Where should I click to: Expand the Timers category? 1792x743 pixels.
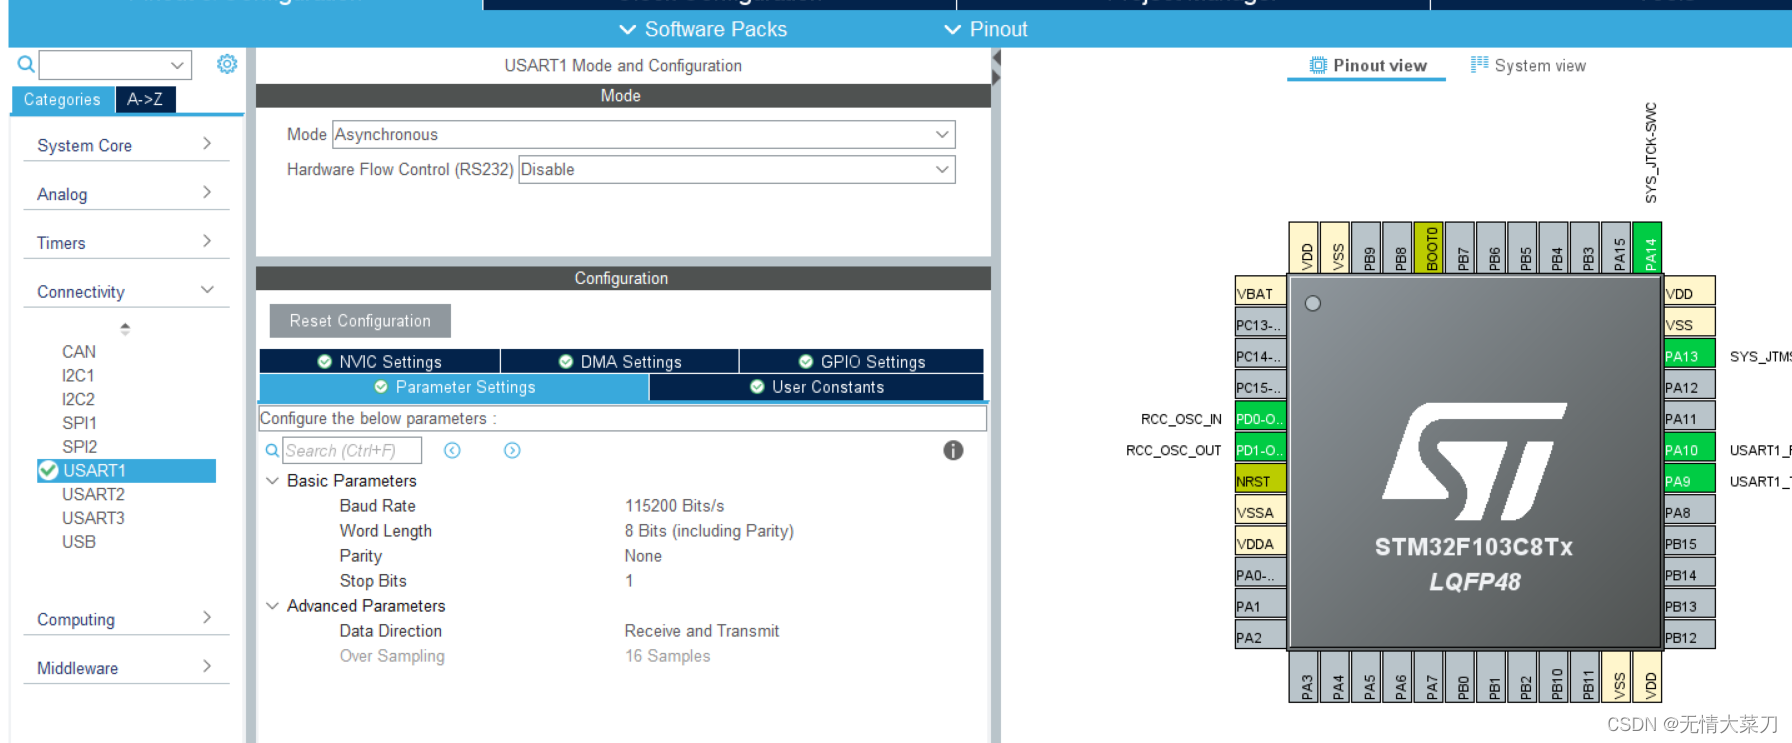click(x=126, y=243)
